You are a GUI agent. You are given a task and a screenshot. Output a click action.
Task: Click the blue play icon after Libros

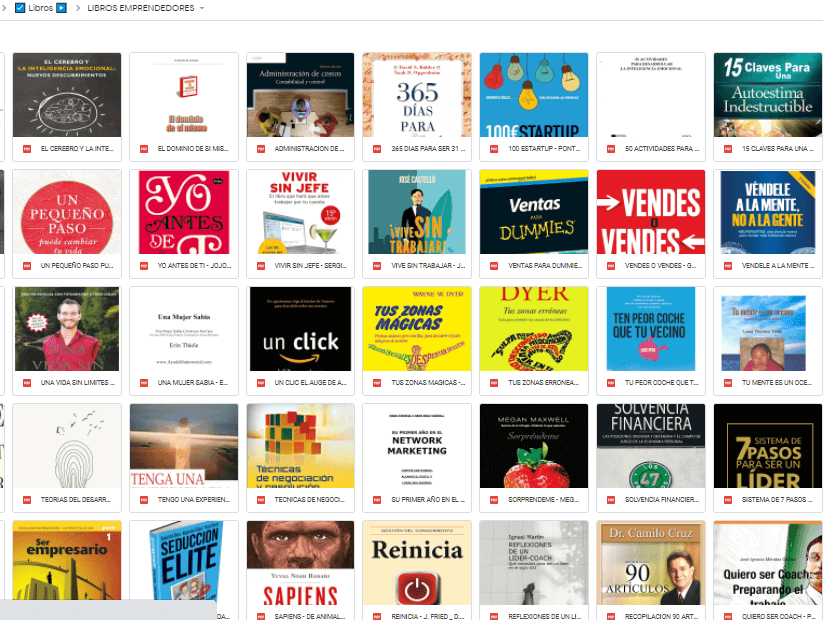[61, 8]
